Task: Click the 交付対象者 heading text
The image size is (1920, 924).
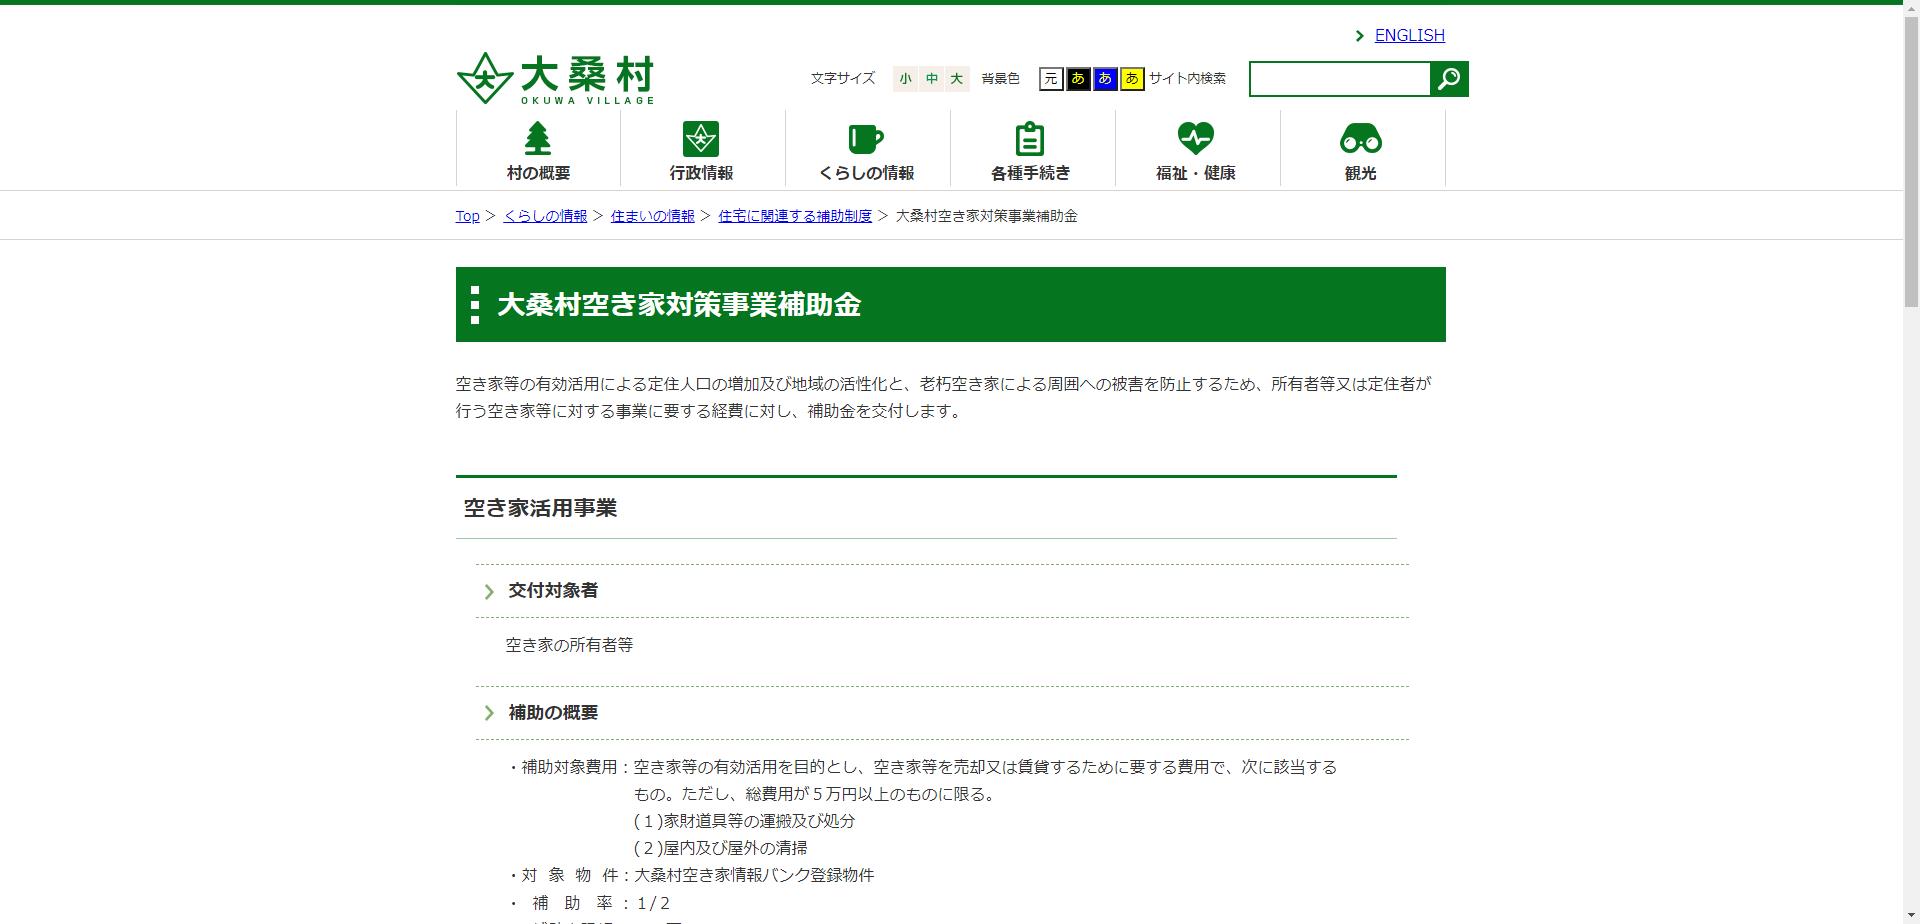Action: tap(553, 591)
